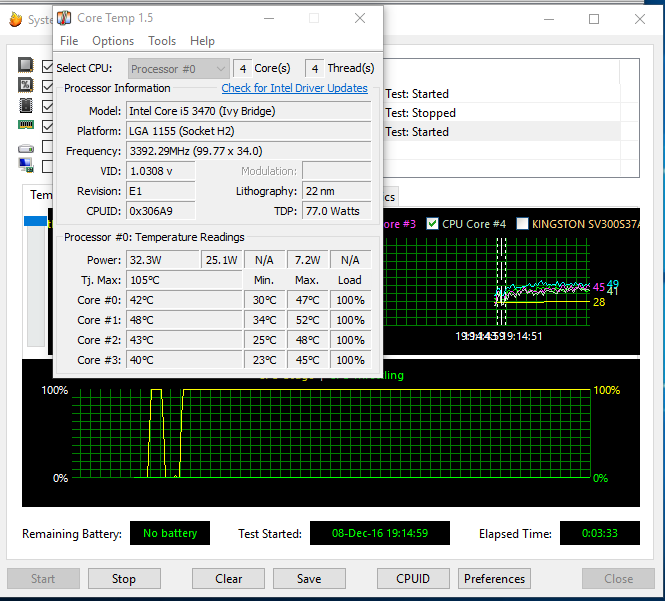Screen dimensions: 665x601
Task: Click Core #2 temperature '43°C'
Action: coord(184,340)
